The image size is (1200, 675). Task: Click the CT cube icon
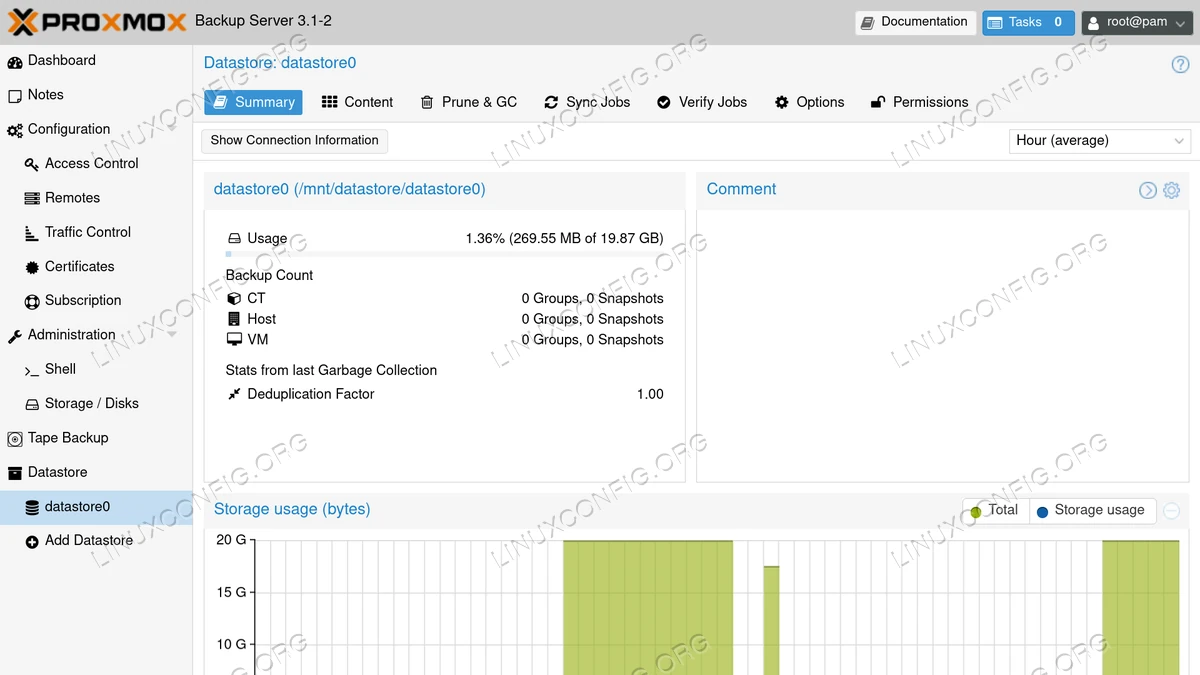[234, 298]
